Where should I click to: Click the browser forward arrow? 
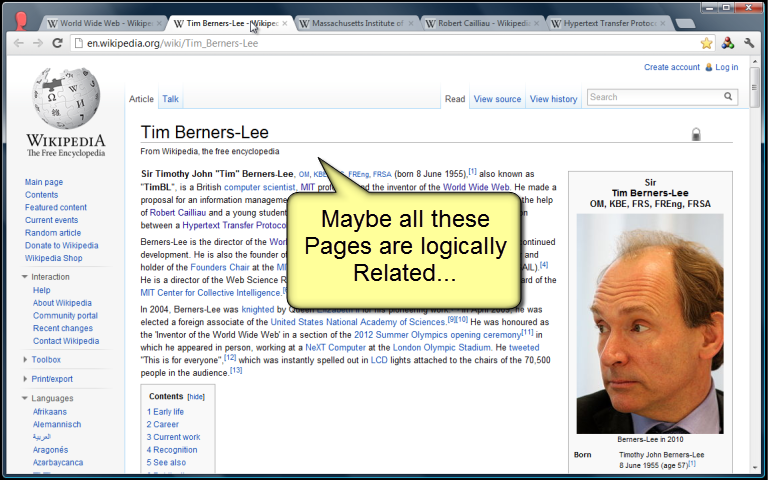point(38,43)
